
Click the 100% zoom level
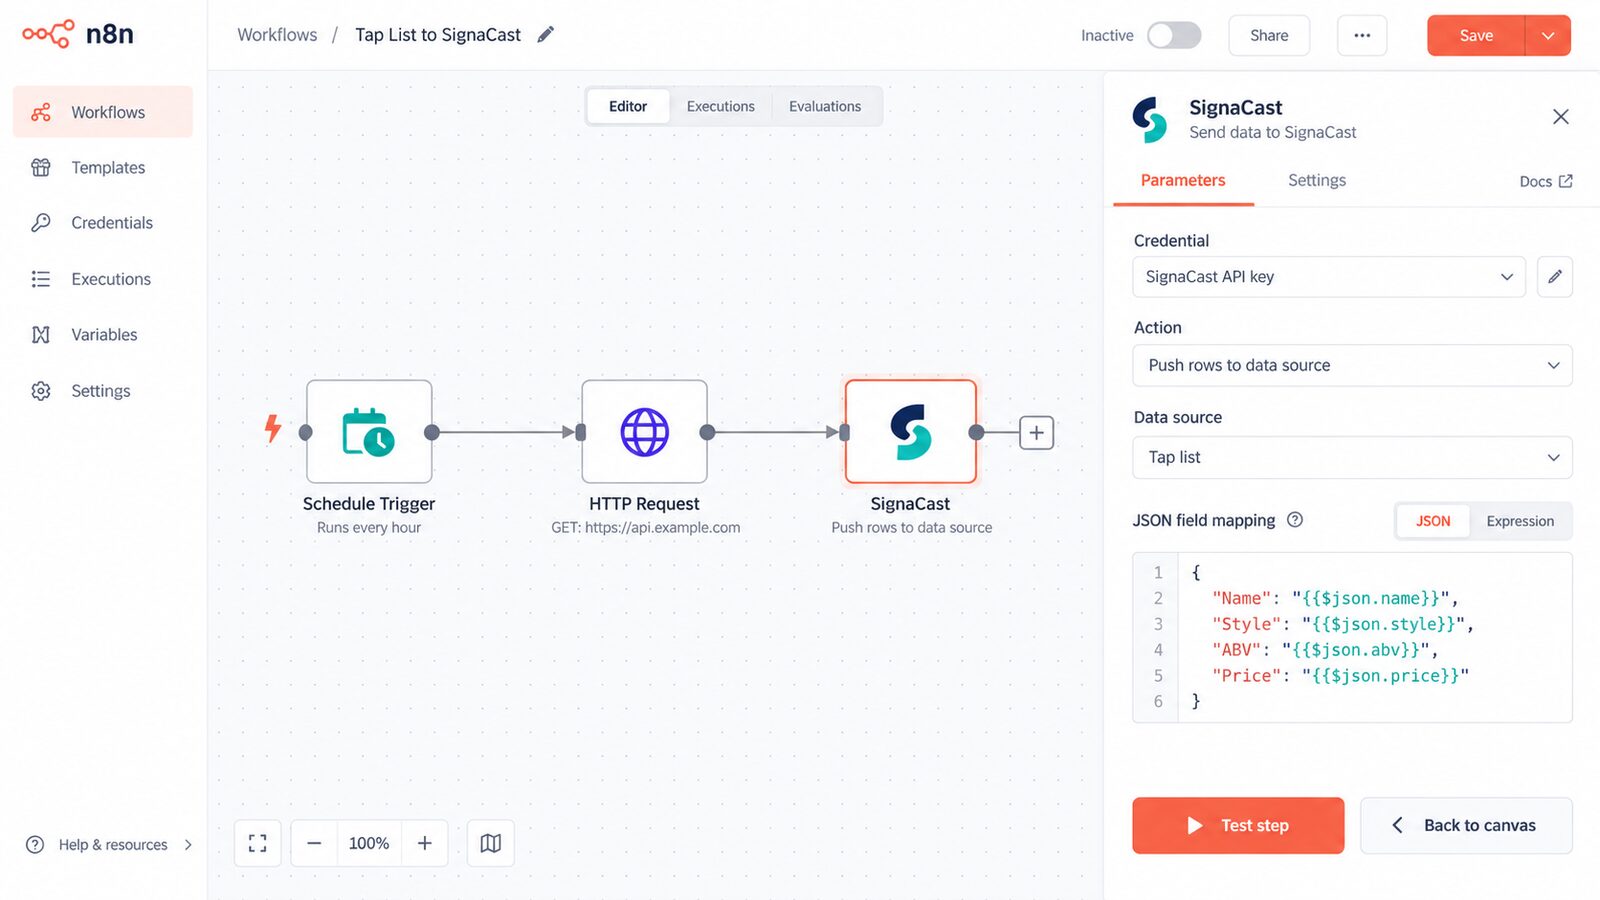[x=369, y=843]
